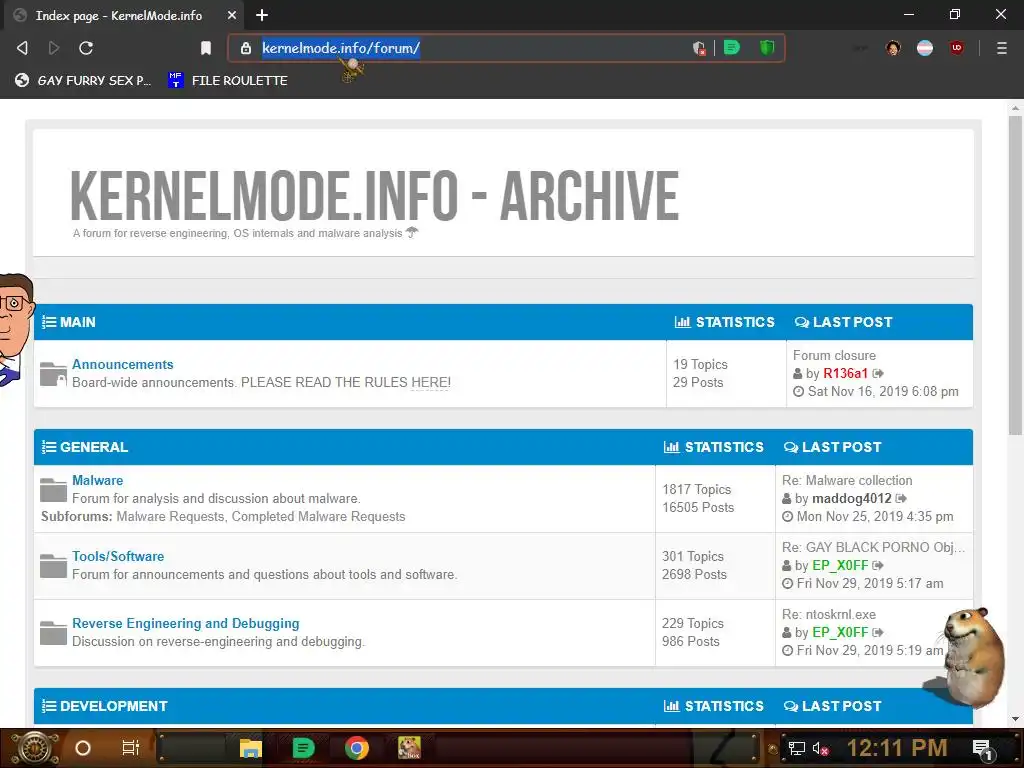Click the padlock icon in the address bar

click(x=246, y=48)
